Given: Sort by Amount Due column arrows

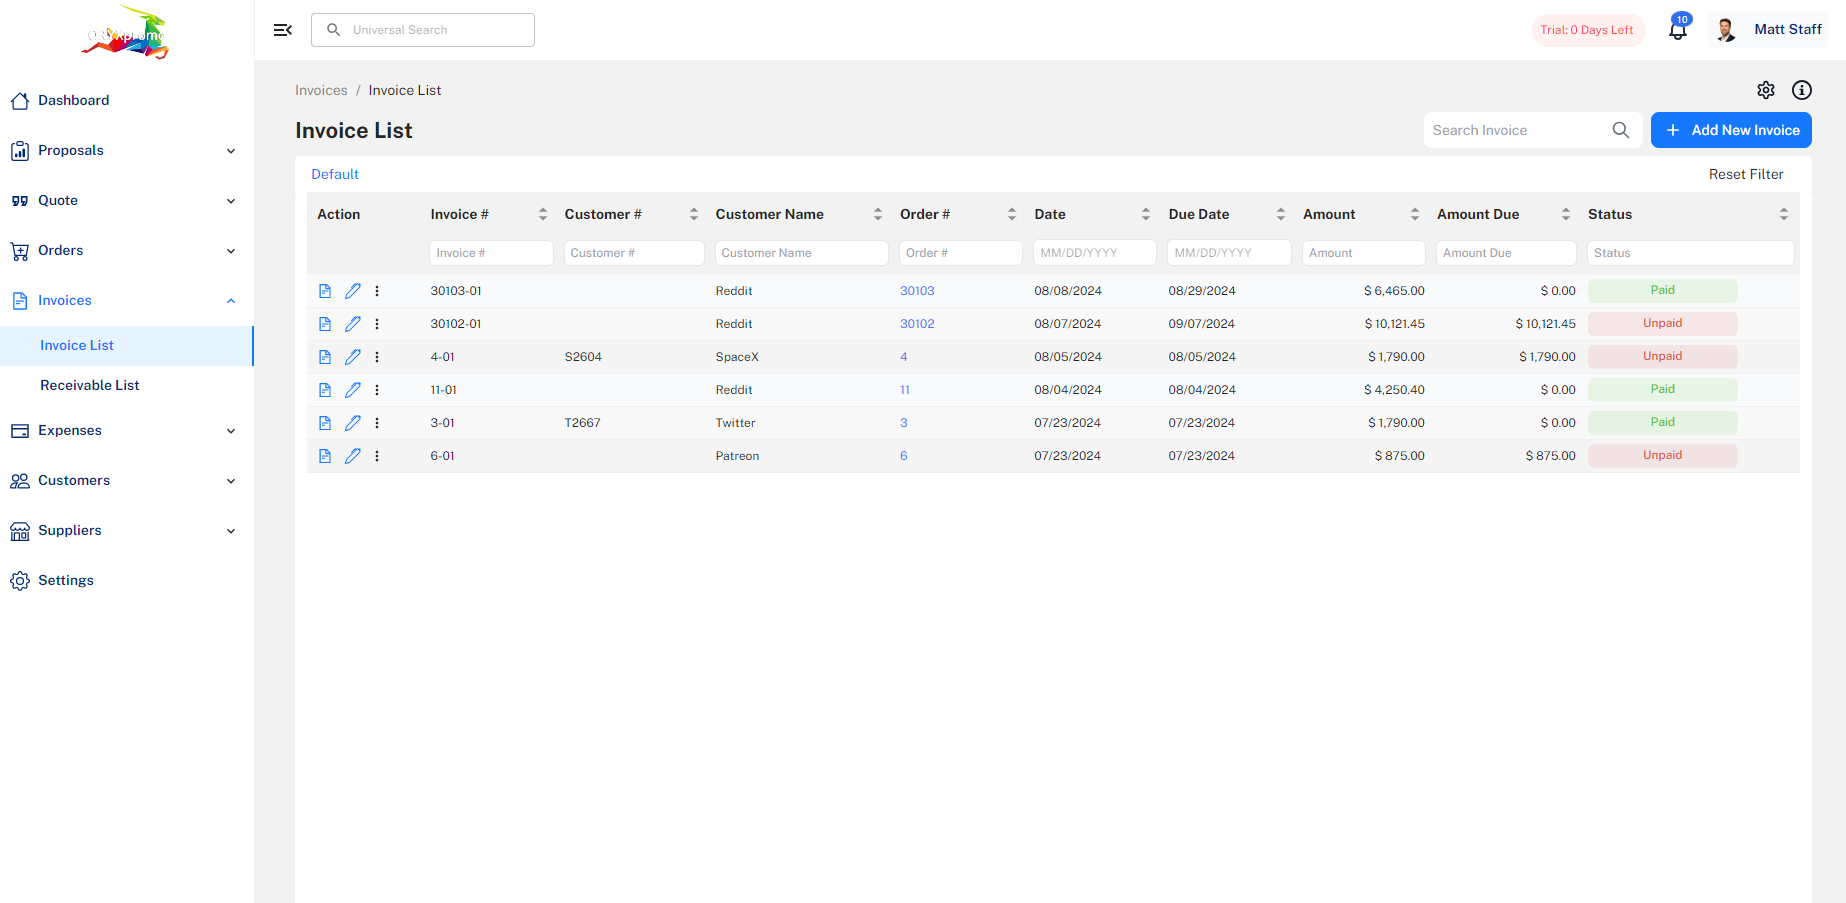Looking at the screenshot, I should pyautogui.click(x=1566, y=214).
